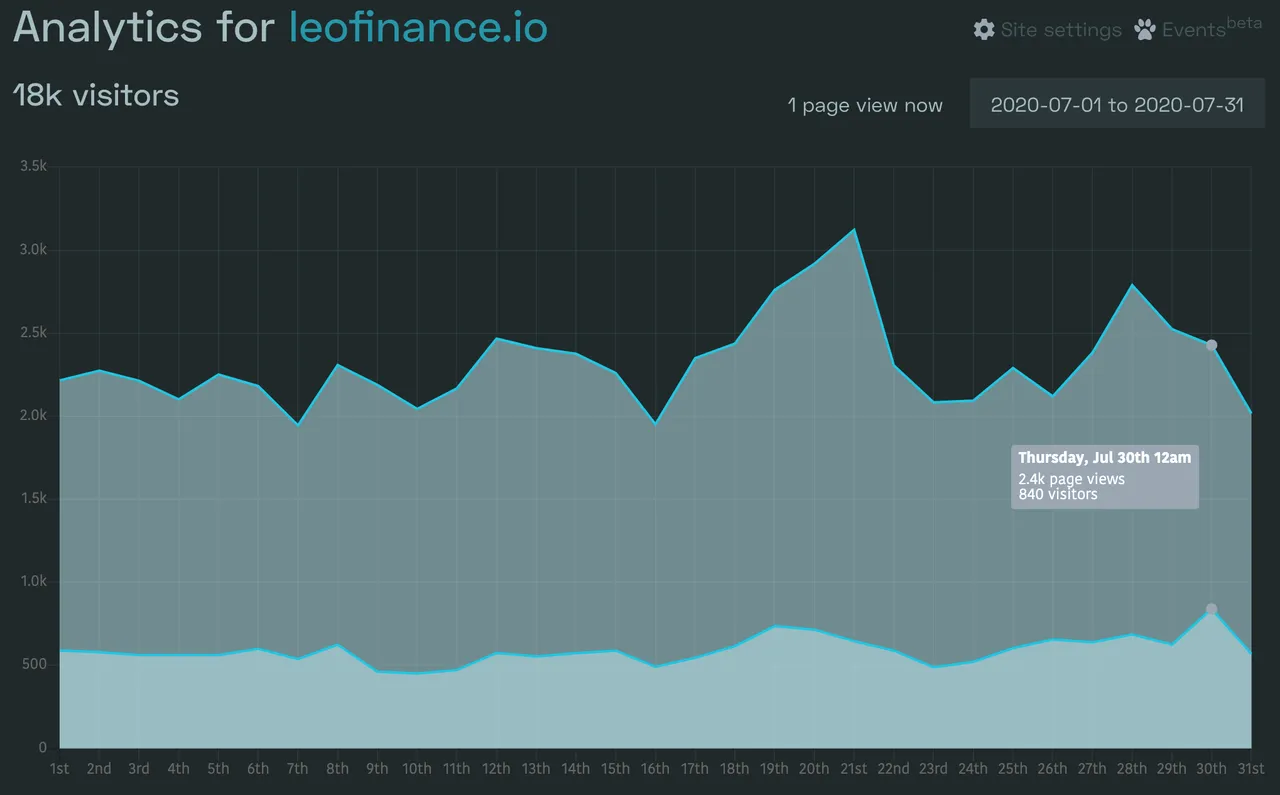The width and height of the screenshot is (1280, 795).
Task: Click the 12th x-axis label
Action: click(x=496, y=768)
